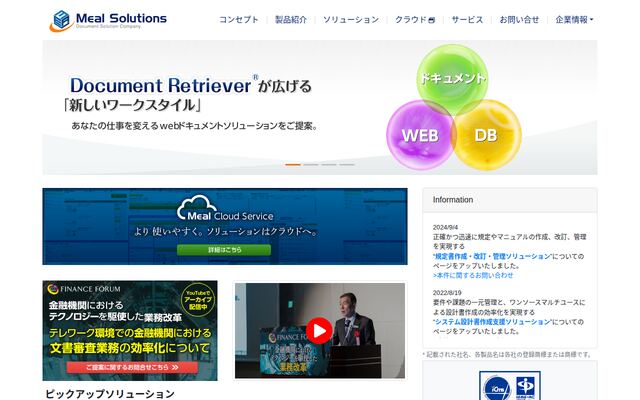Click the blue certification logo under Information
Viewport: 640px width, 400px height.
point(510,386)
